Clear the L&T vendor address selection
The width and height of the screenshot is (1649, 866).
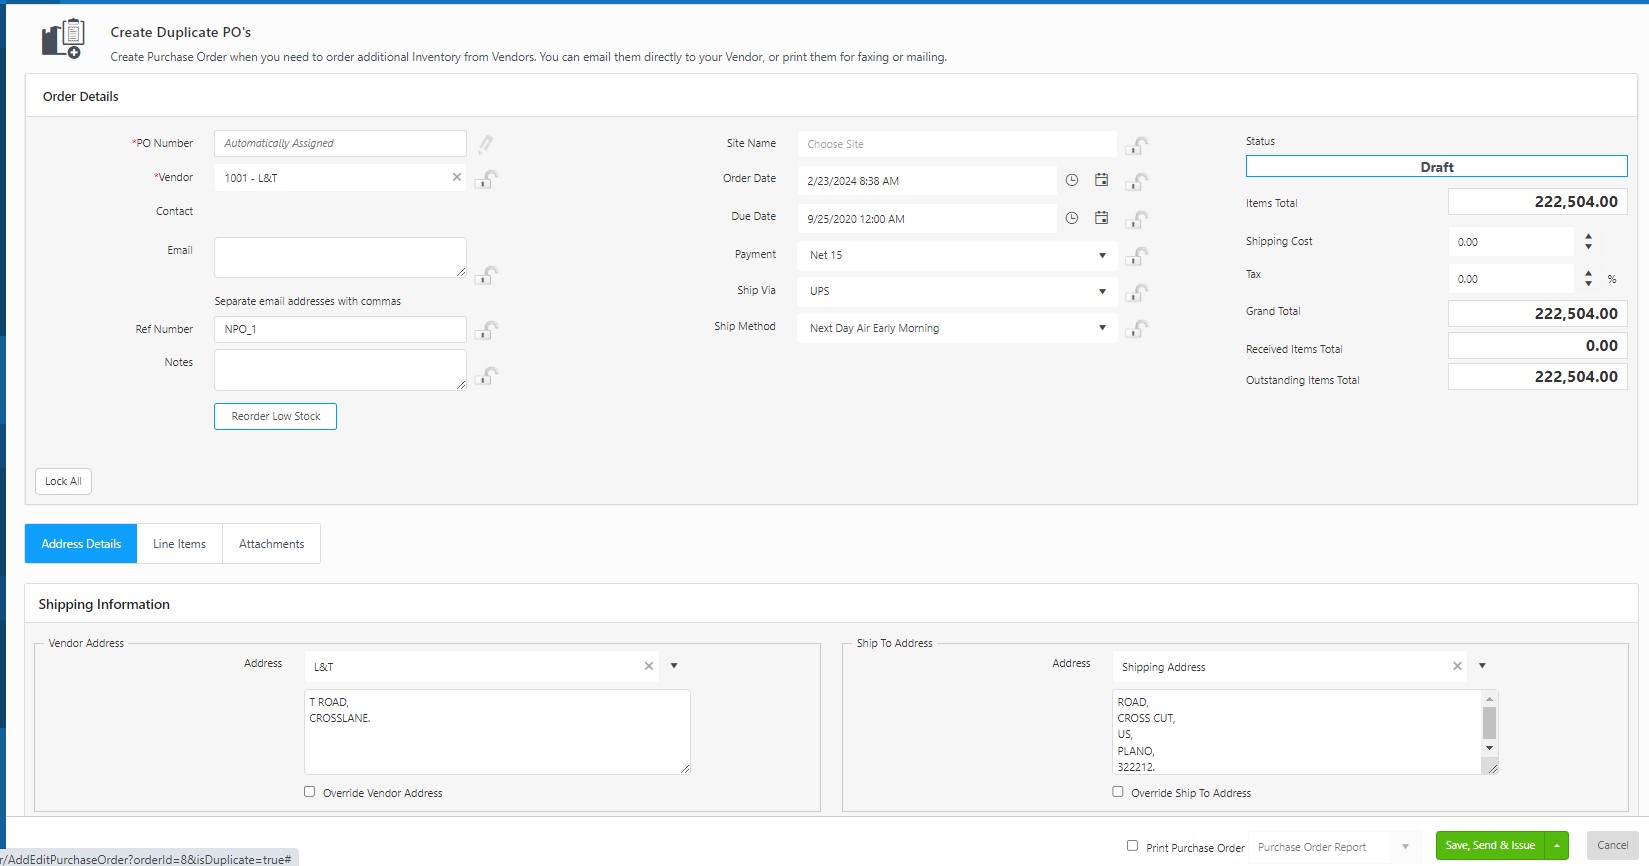pyautogui.click(x=649, y=666)
